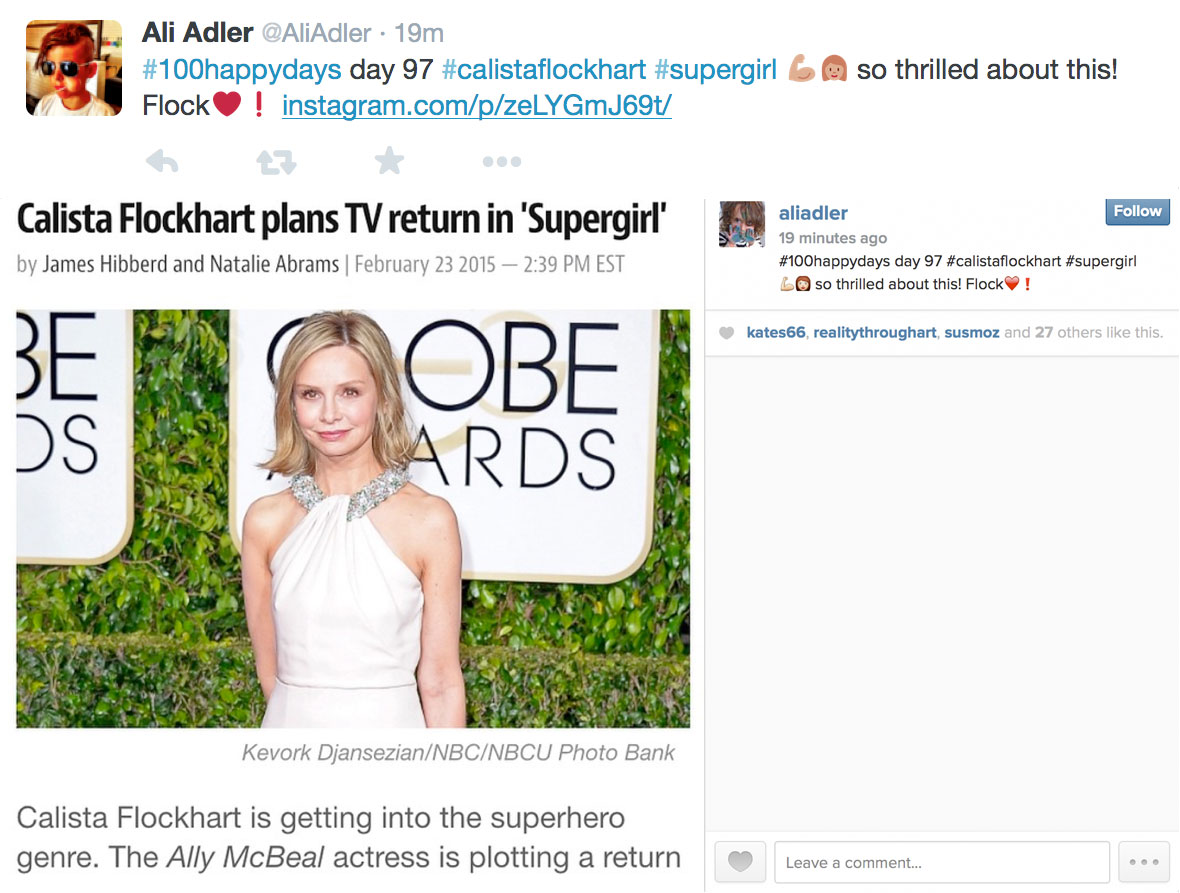Retweet Ali Adler's tweet
1180x893 pixels.
276,162
